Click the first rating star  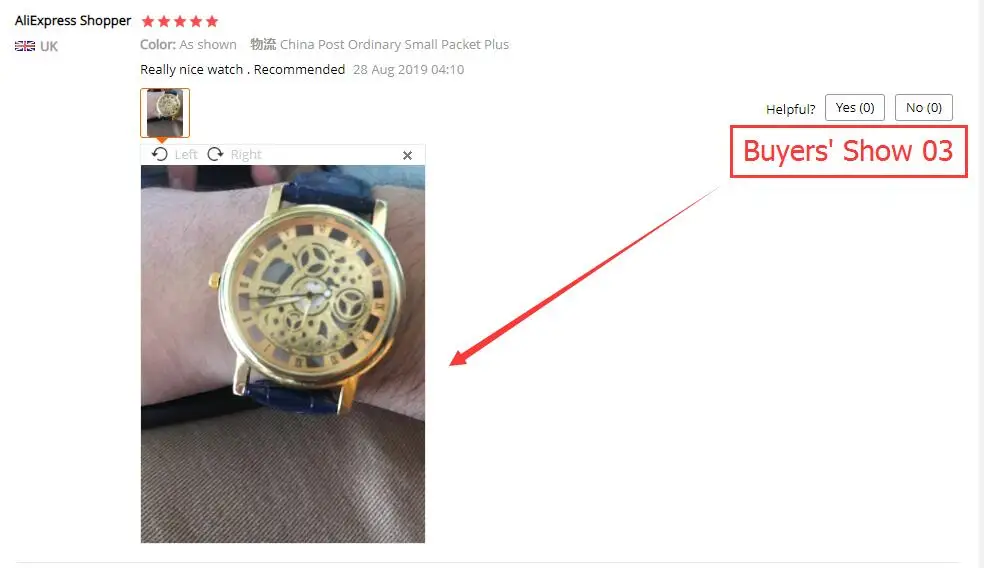pyautogui.click(x=148, y=21)
